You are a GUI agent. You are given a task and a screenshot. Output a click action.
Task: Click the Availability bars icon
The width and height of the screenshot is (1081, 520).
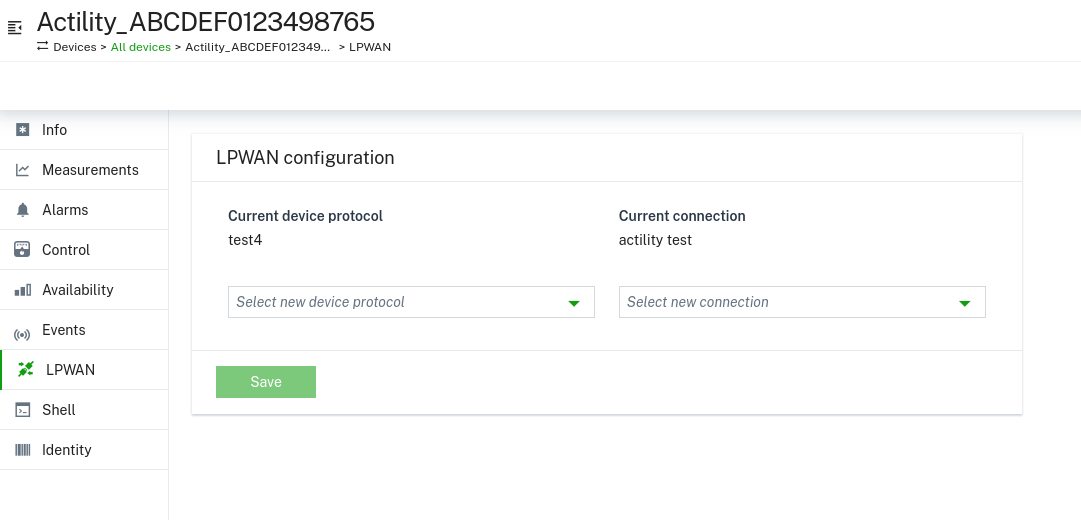pos(23,290)
